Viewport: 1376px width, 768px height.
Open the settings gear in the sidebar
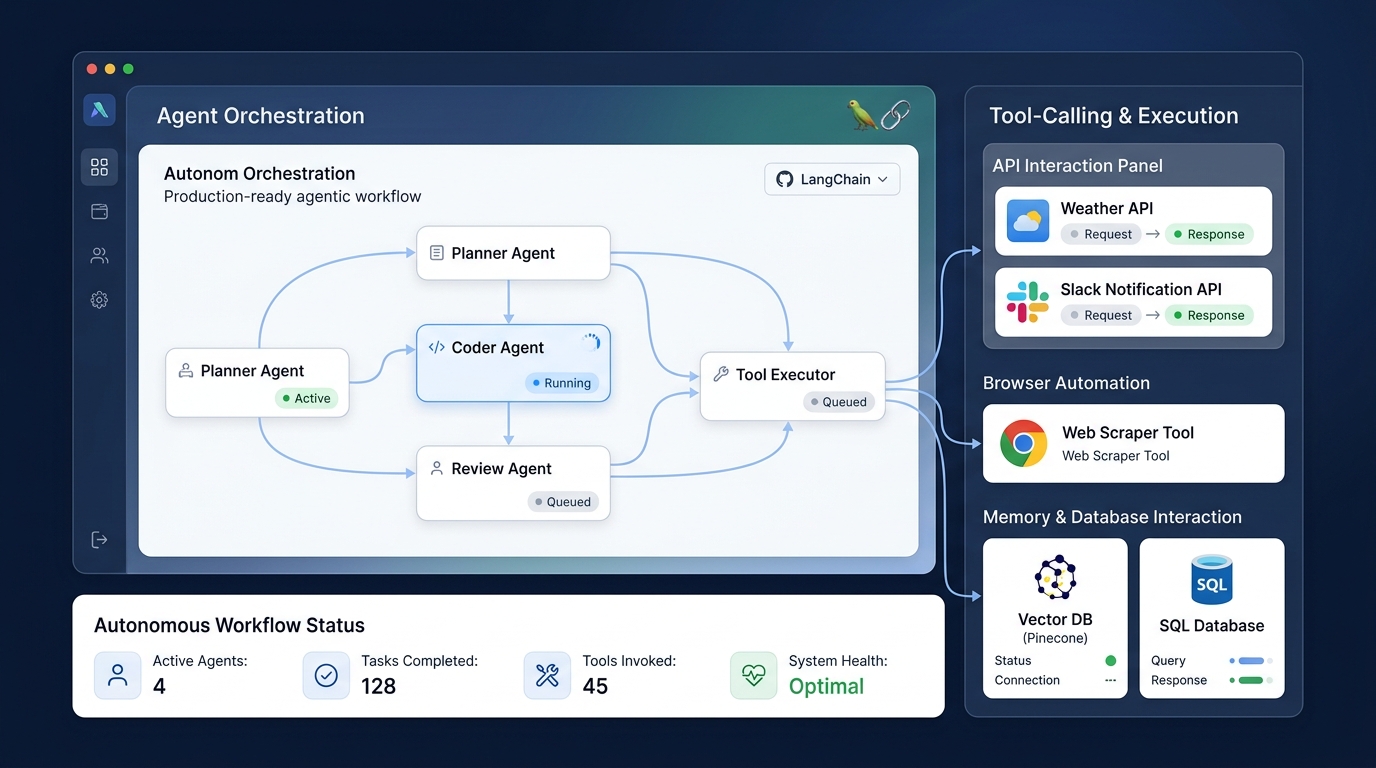pos(99,300)
